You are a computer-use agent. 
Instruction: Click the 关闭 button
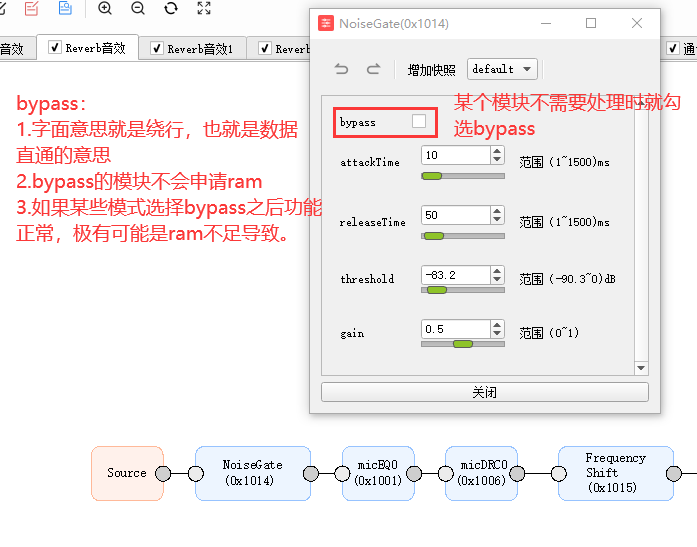pos(485,392)
